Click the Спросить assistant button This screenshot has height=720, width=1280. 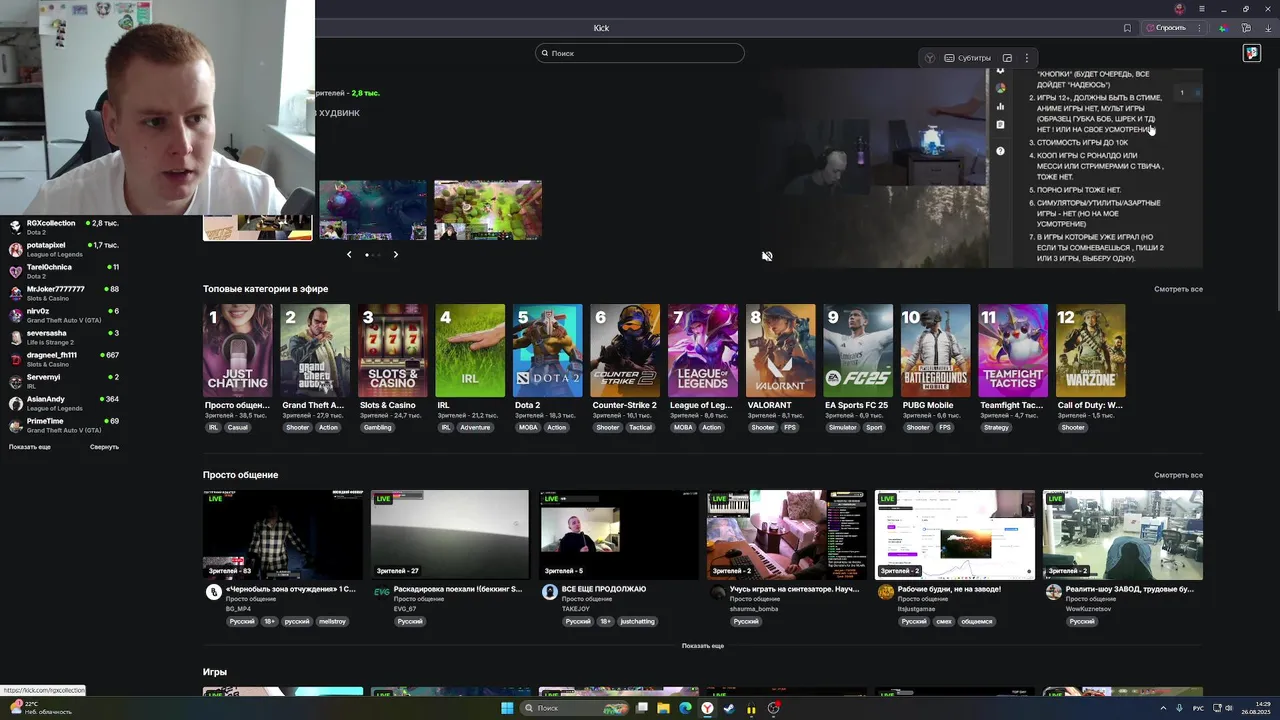pyautogui.click(x=1165, y=28)
